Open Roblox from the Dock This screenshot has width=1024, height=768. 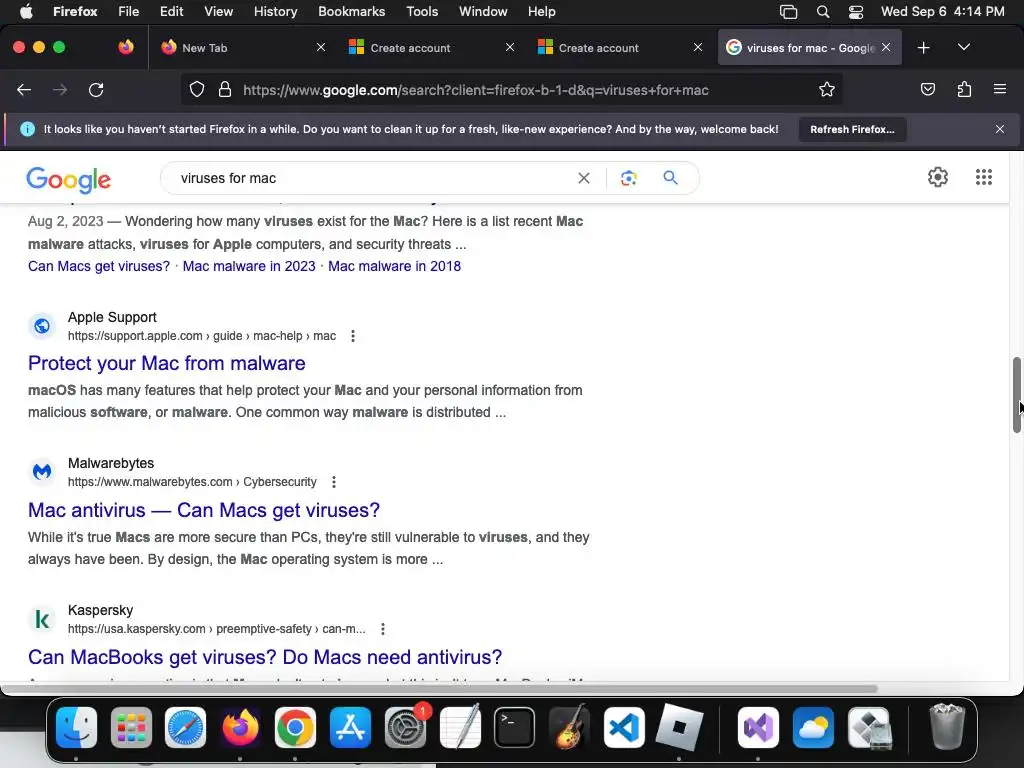679,727
